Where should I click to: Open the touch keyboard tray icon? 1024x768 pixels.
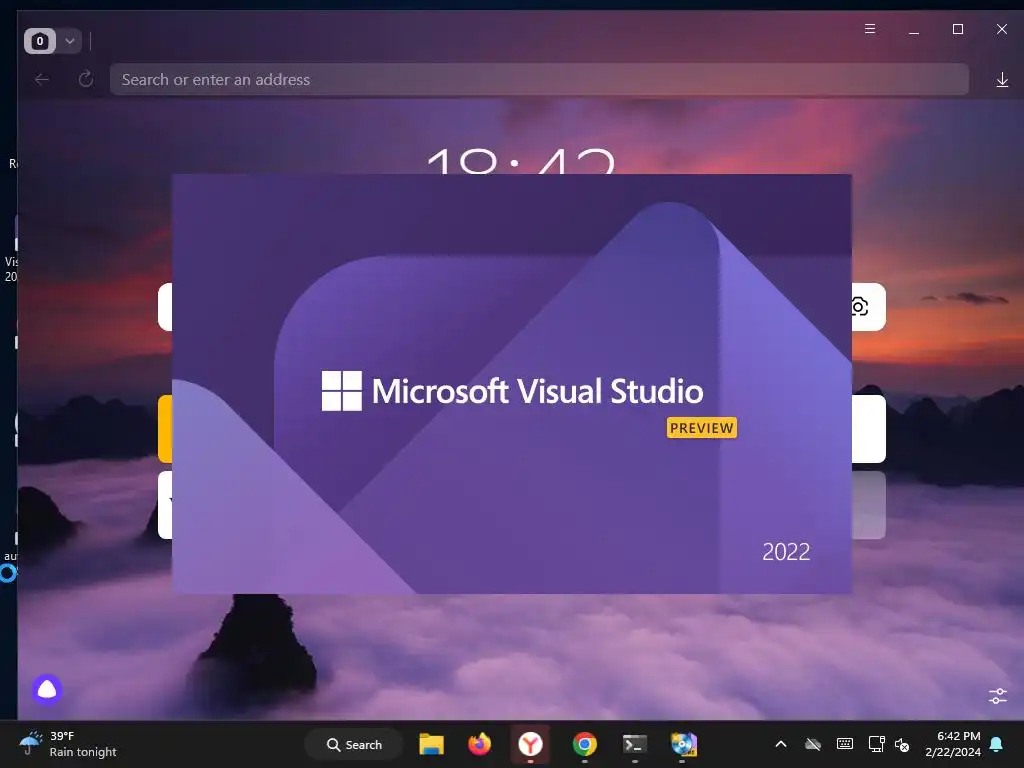coord(844,744)
